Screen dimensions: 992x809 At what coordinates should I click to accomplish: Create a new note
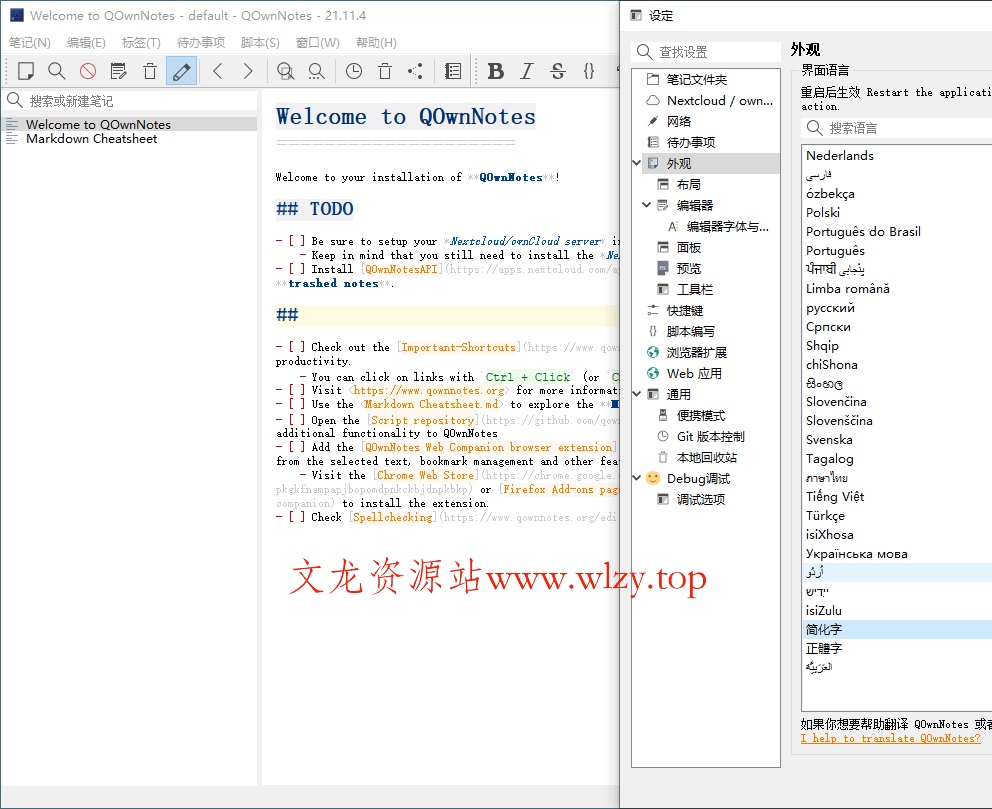pyautogui.click(x=27, y=71)
